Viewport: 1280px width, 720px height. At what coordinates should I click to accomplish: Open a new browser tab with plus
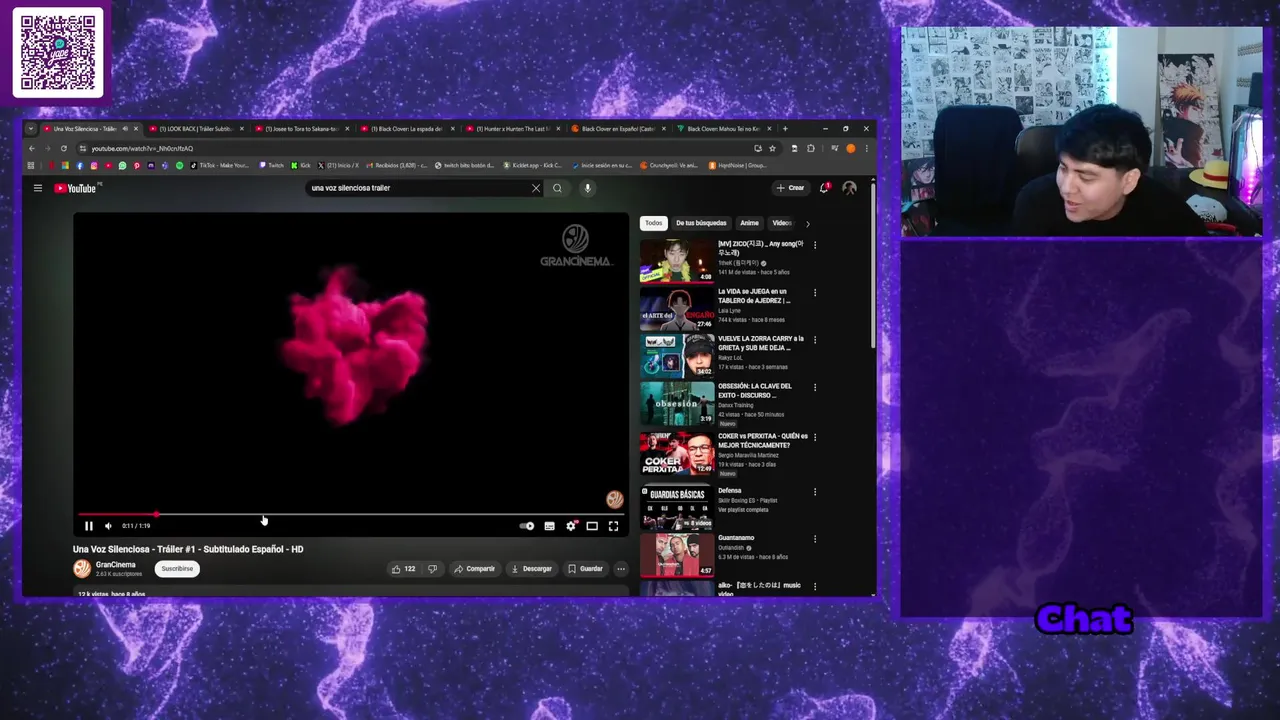(785, 129)
